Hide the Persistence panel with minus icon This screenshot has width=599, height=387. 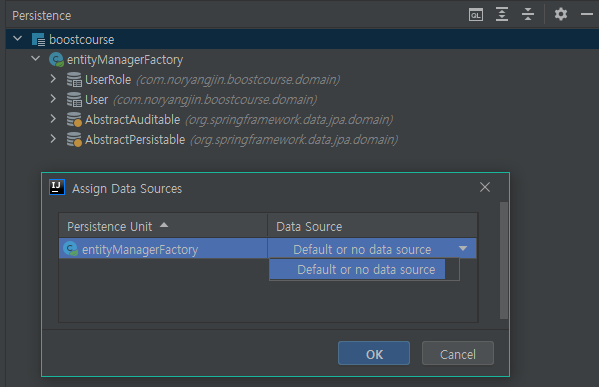(x=587, y=15)
